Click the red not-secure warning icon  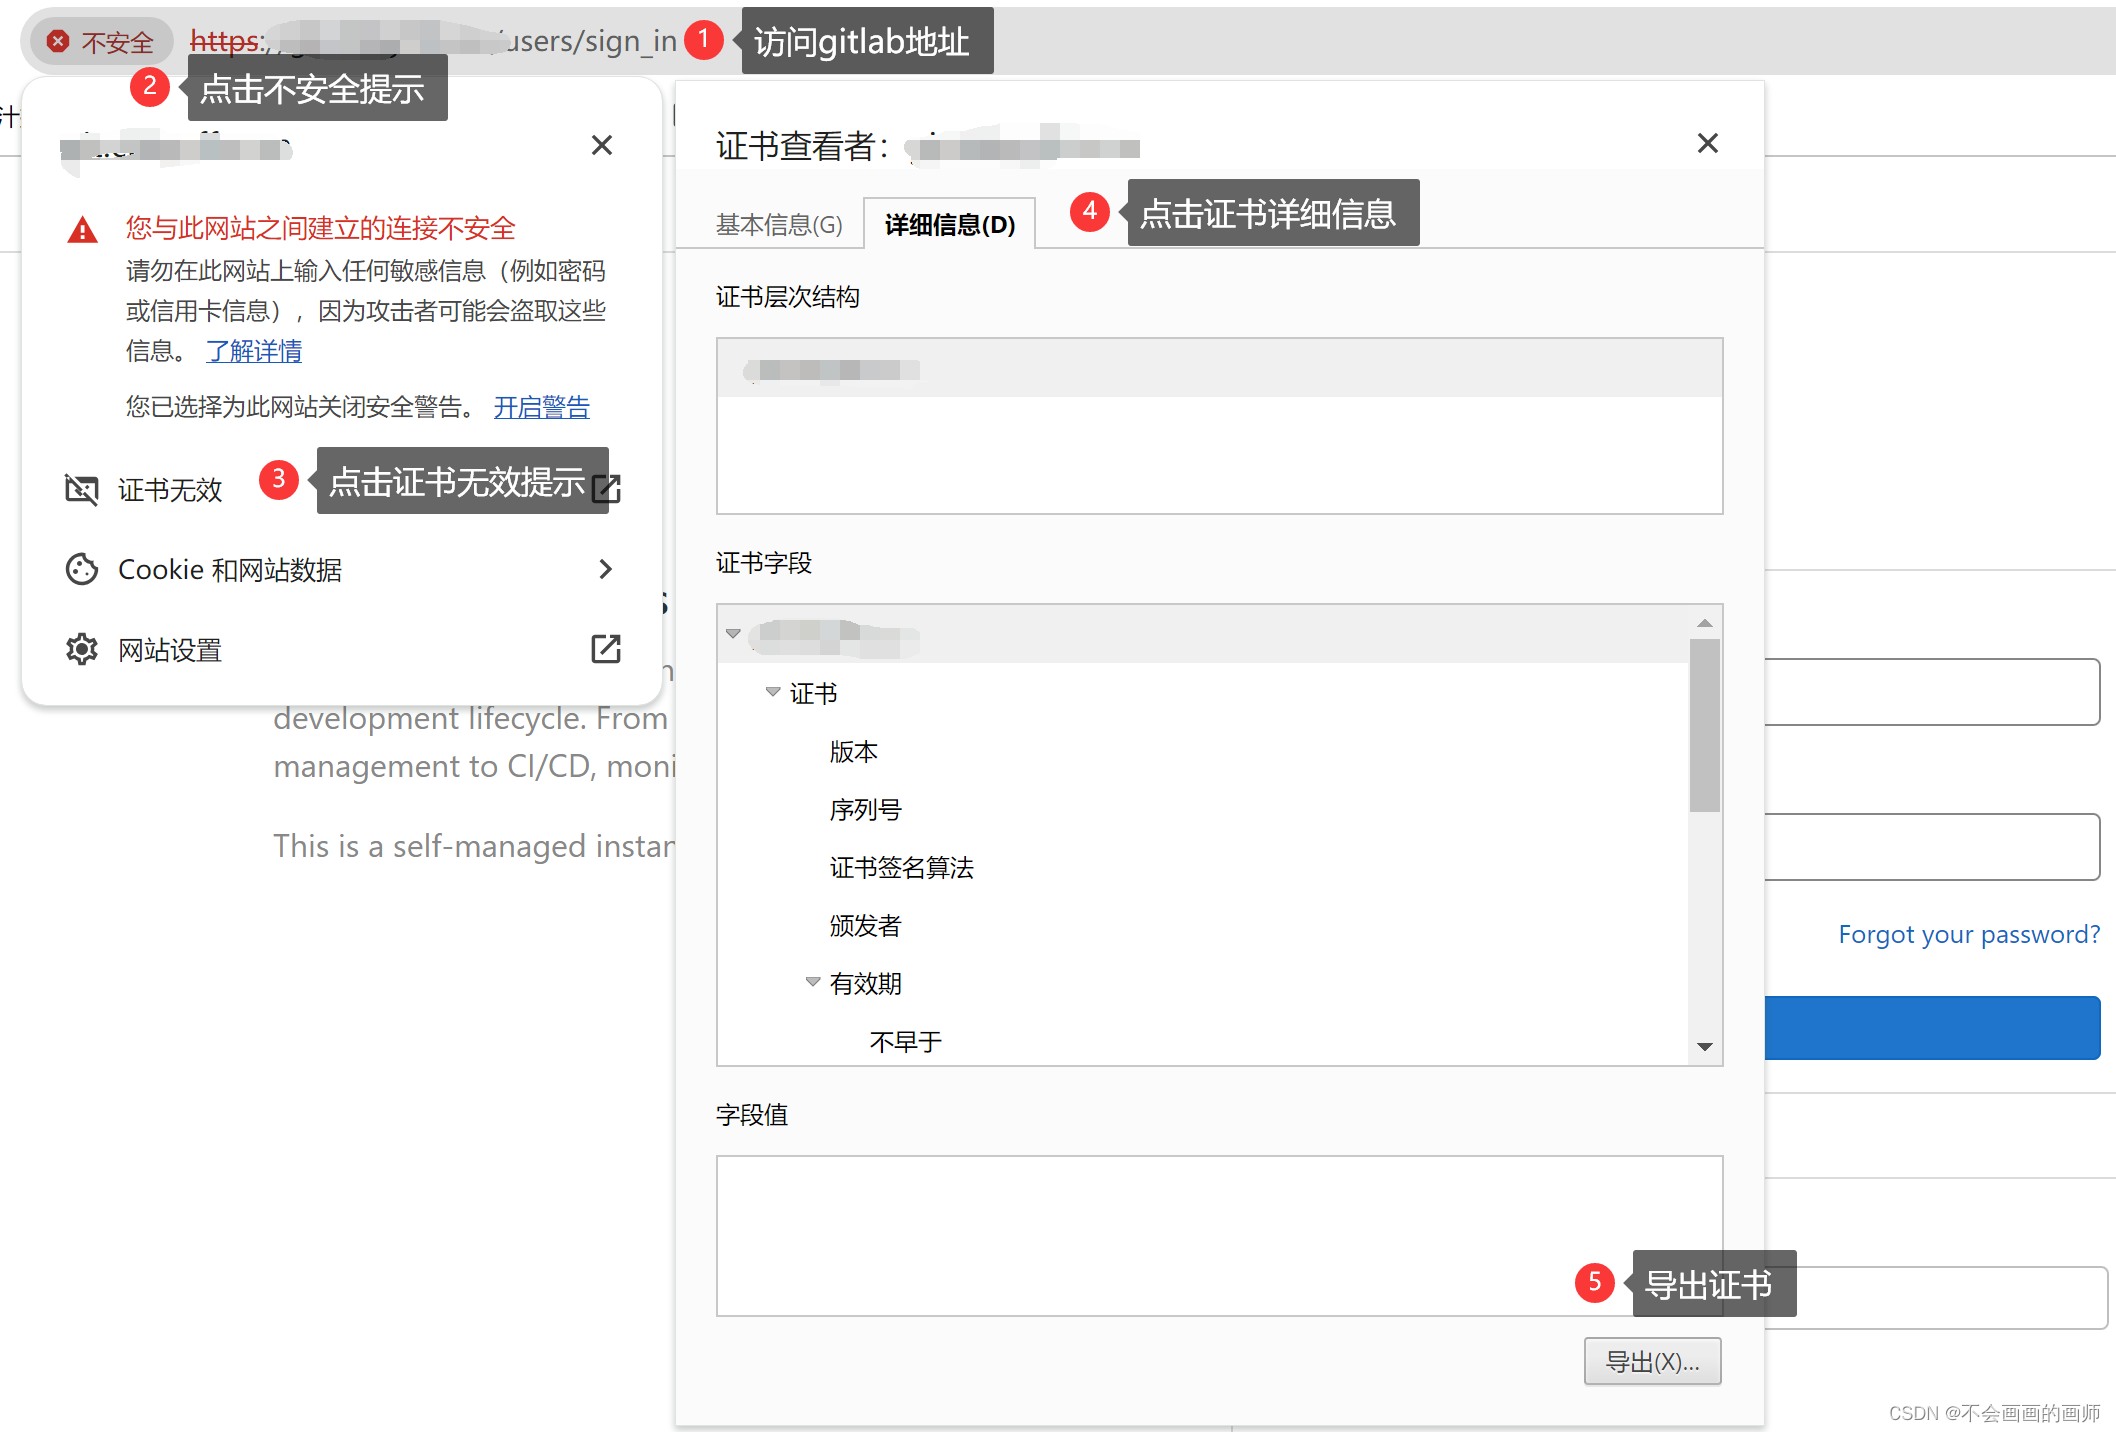click(x=58, y=41)
